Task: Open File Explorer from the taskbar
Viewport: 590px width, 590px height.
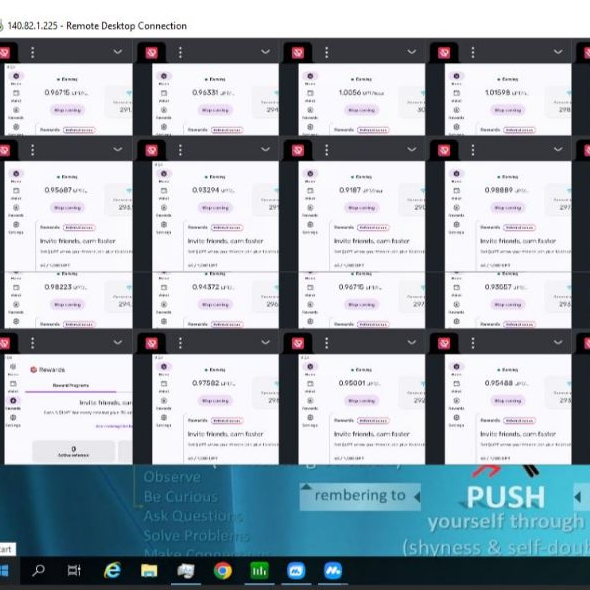Action: point(149,571)
